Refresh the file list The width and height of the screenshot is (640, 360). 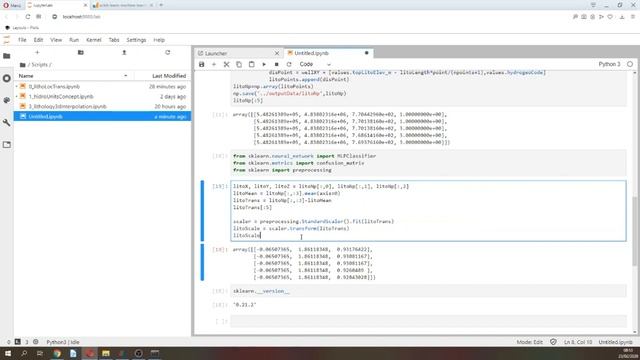pos(168,53)
